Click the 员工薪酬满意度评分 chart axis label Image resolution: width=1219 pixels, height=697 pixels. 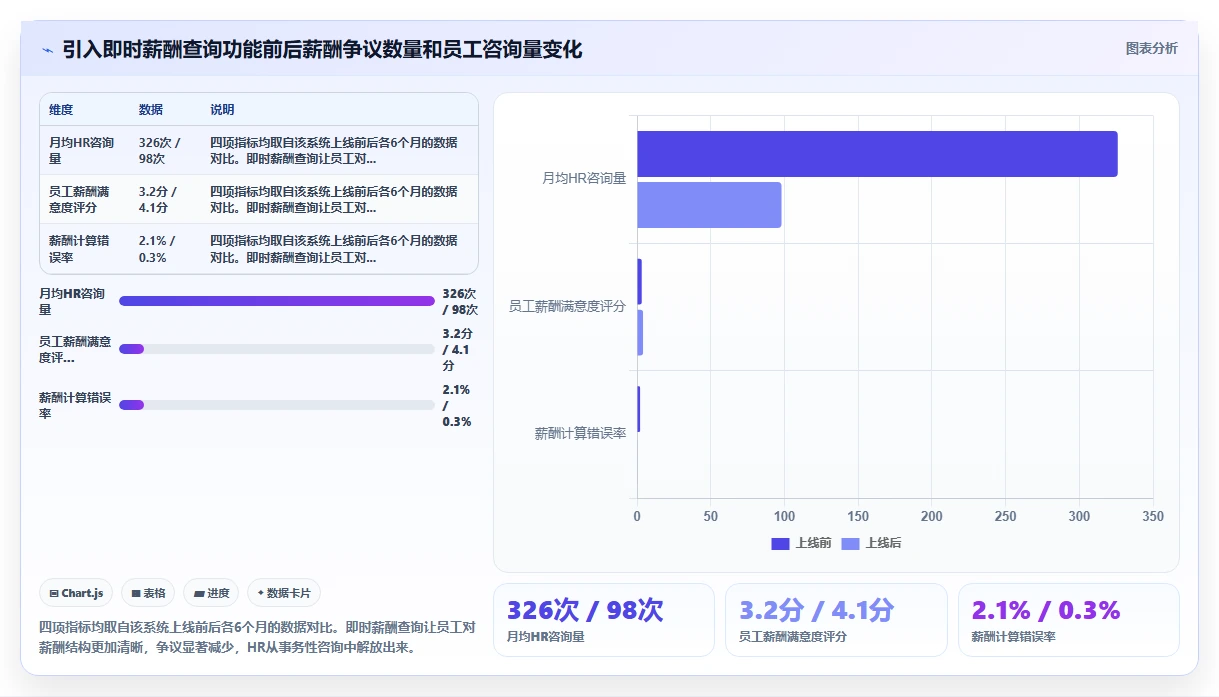[567, 306]
